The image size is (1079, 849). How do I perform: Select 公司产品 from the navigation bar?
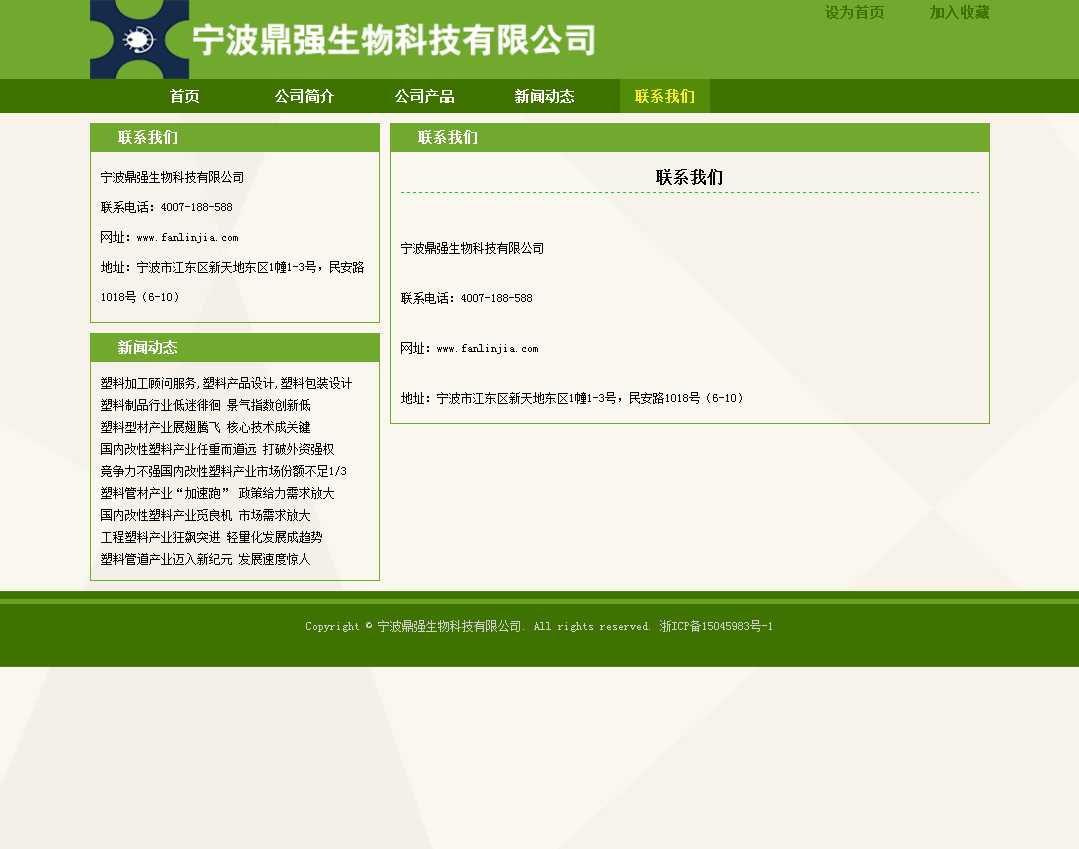(424, 97)
